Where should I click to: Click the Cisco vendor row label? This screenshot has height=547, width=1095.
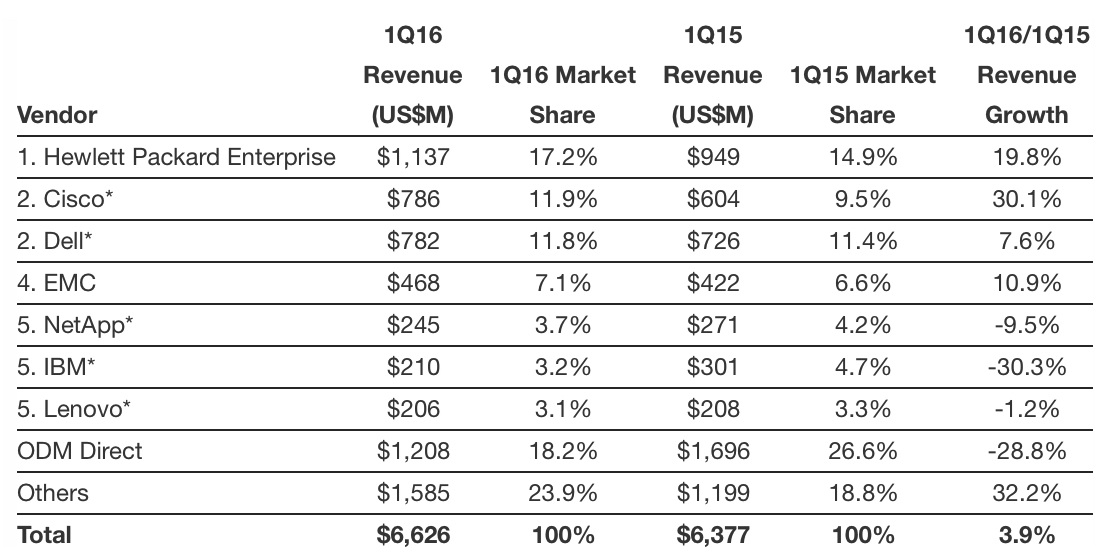pyautogui.click(x=66, y=199)
